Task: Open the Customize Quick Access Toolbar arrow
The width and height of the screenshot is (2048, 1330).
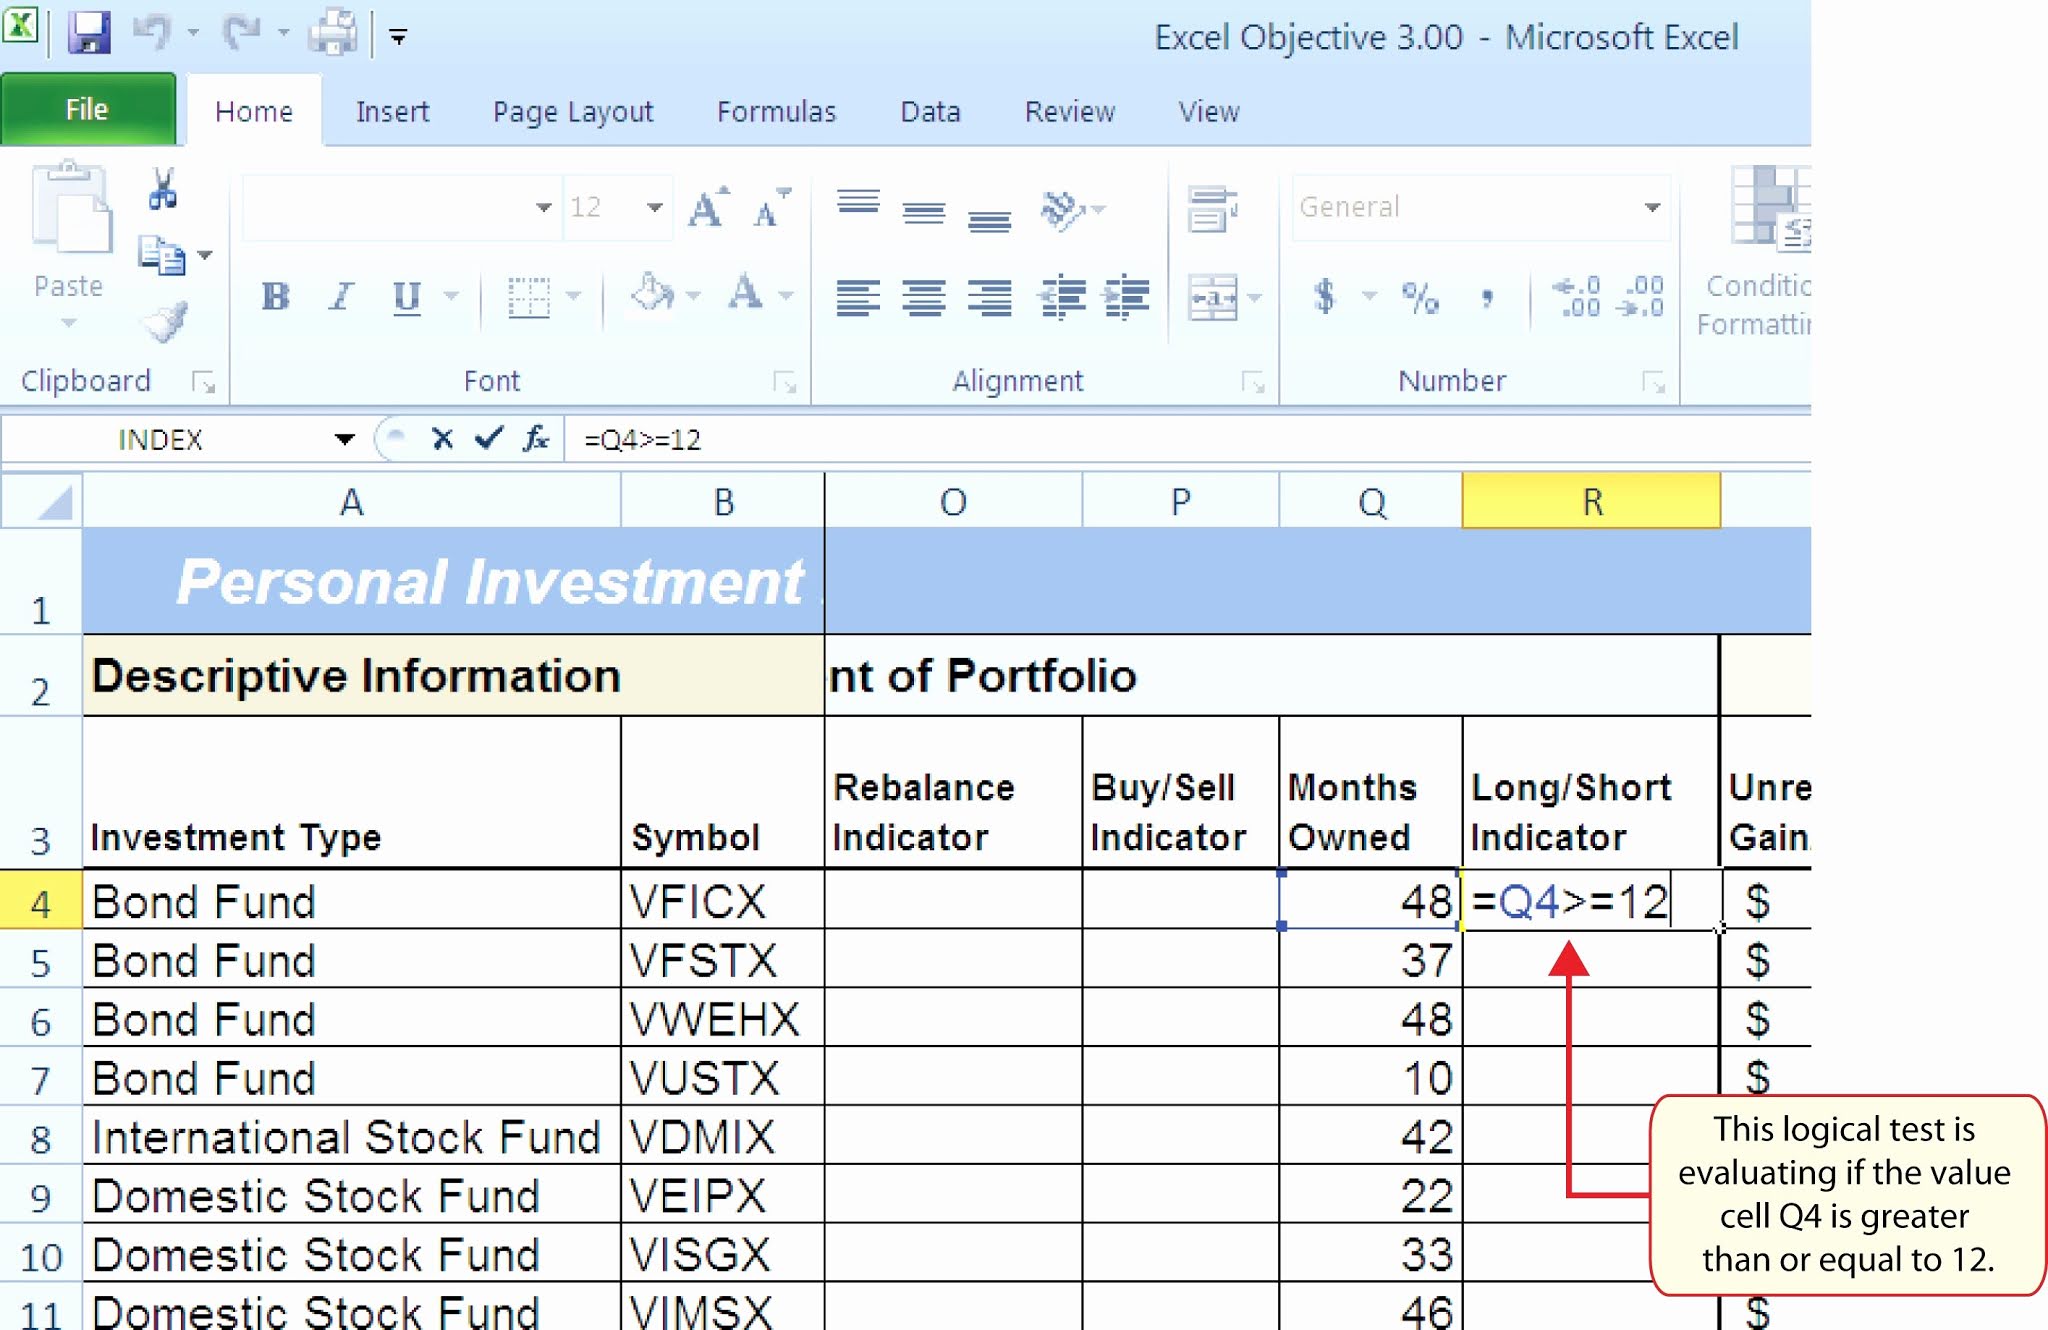Action: [x=398, y=38]
